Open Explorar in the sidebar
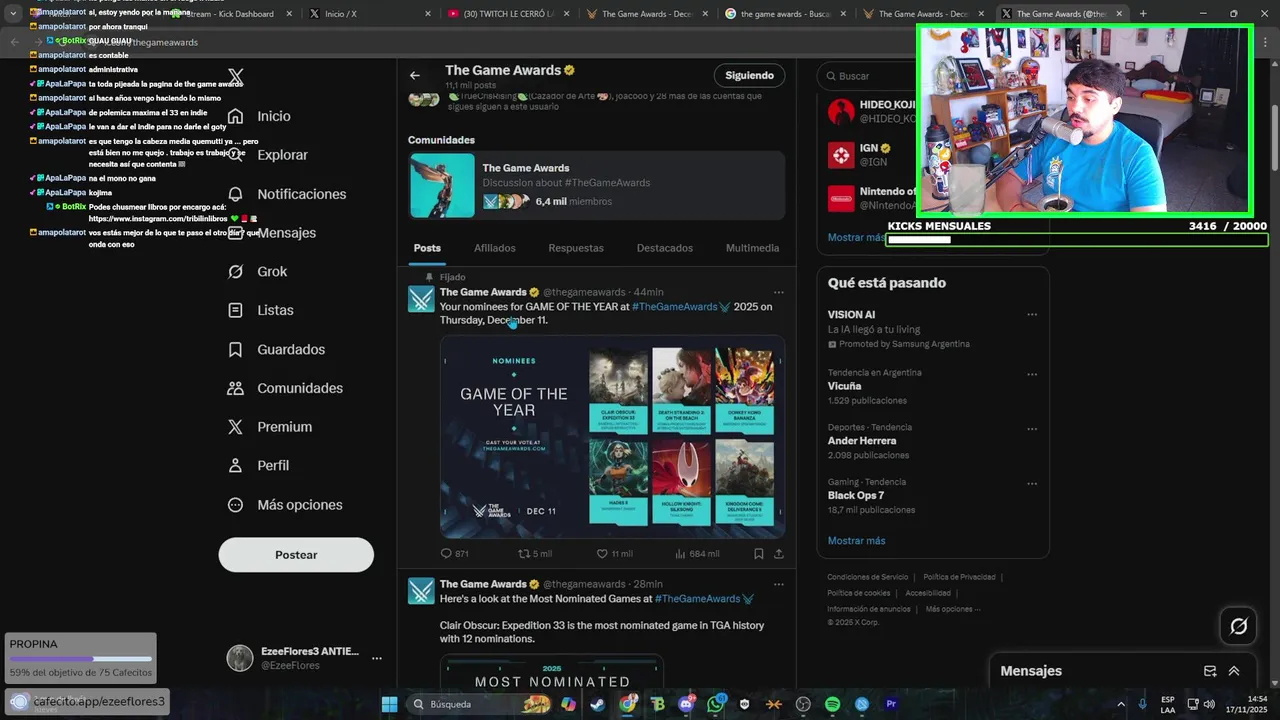This screenshot has width=1280, height=720. pyautogui.click(x=267, y=155)
